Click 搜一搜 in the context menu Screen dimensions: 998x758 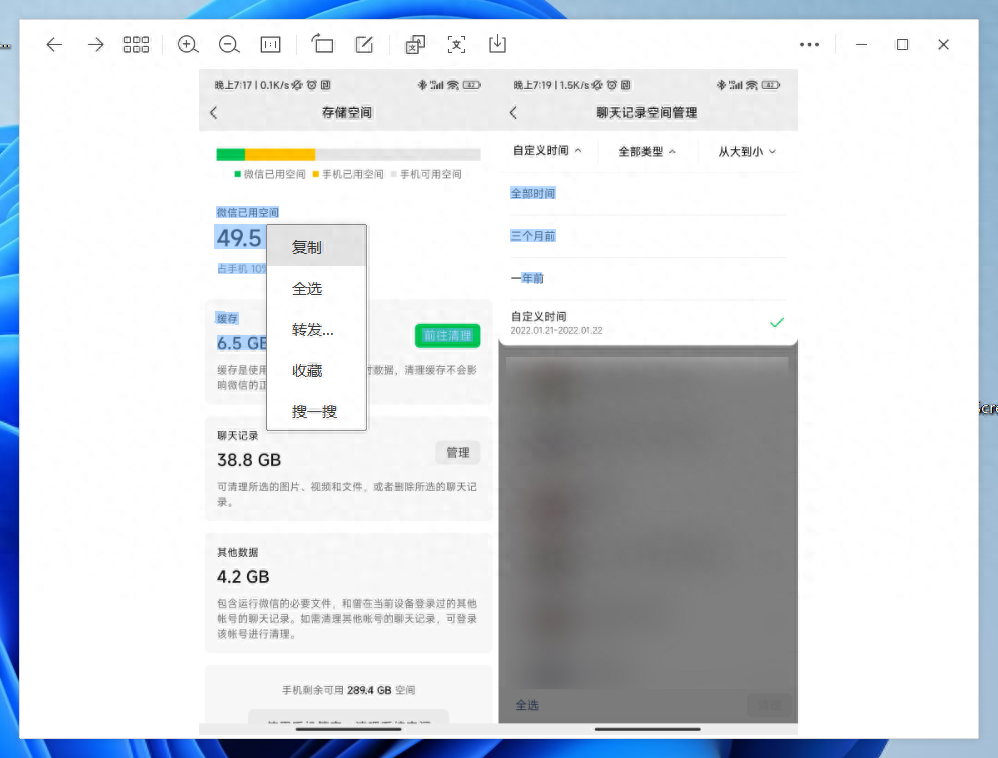[313, 411]
